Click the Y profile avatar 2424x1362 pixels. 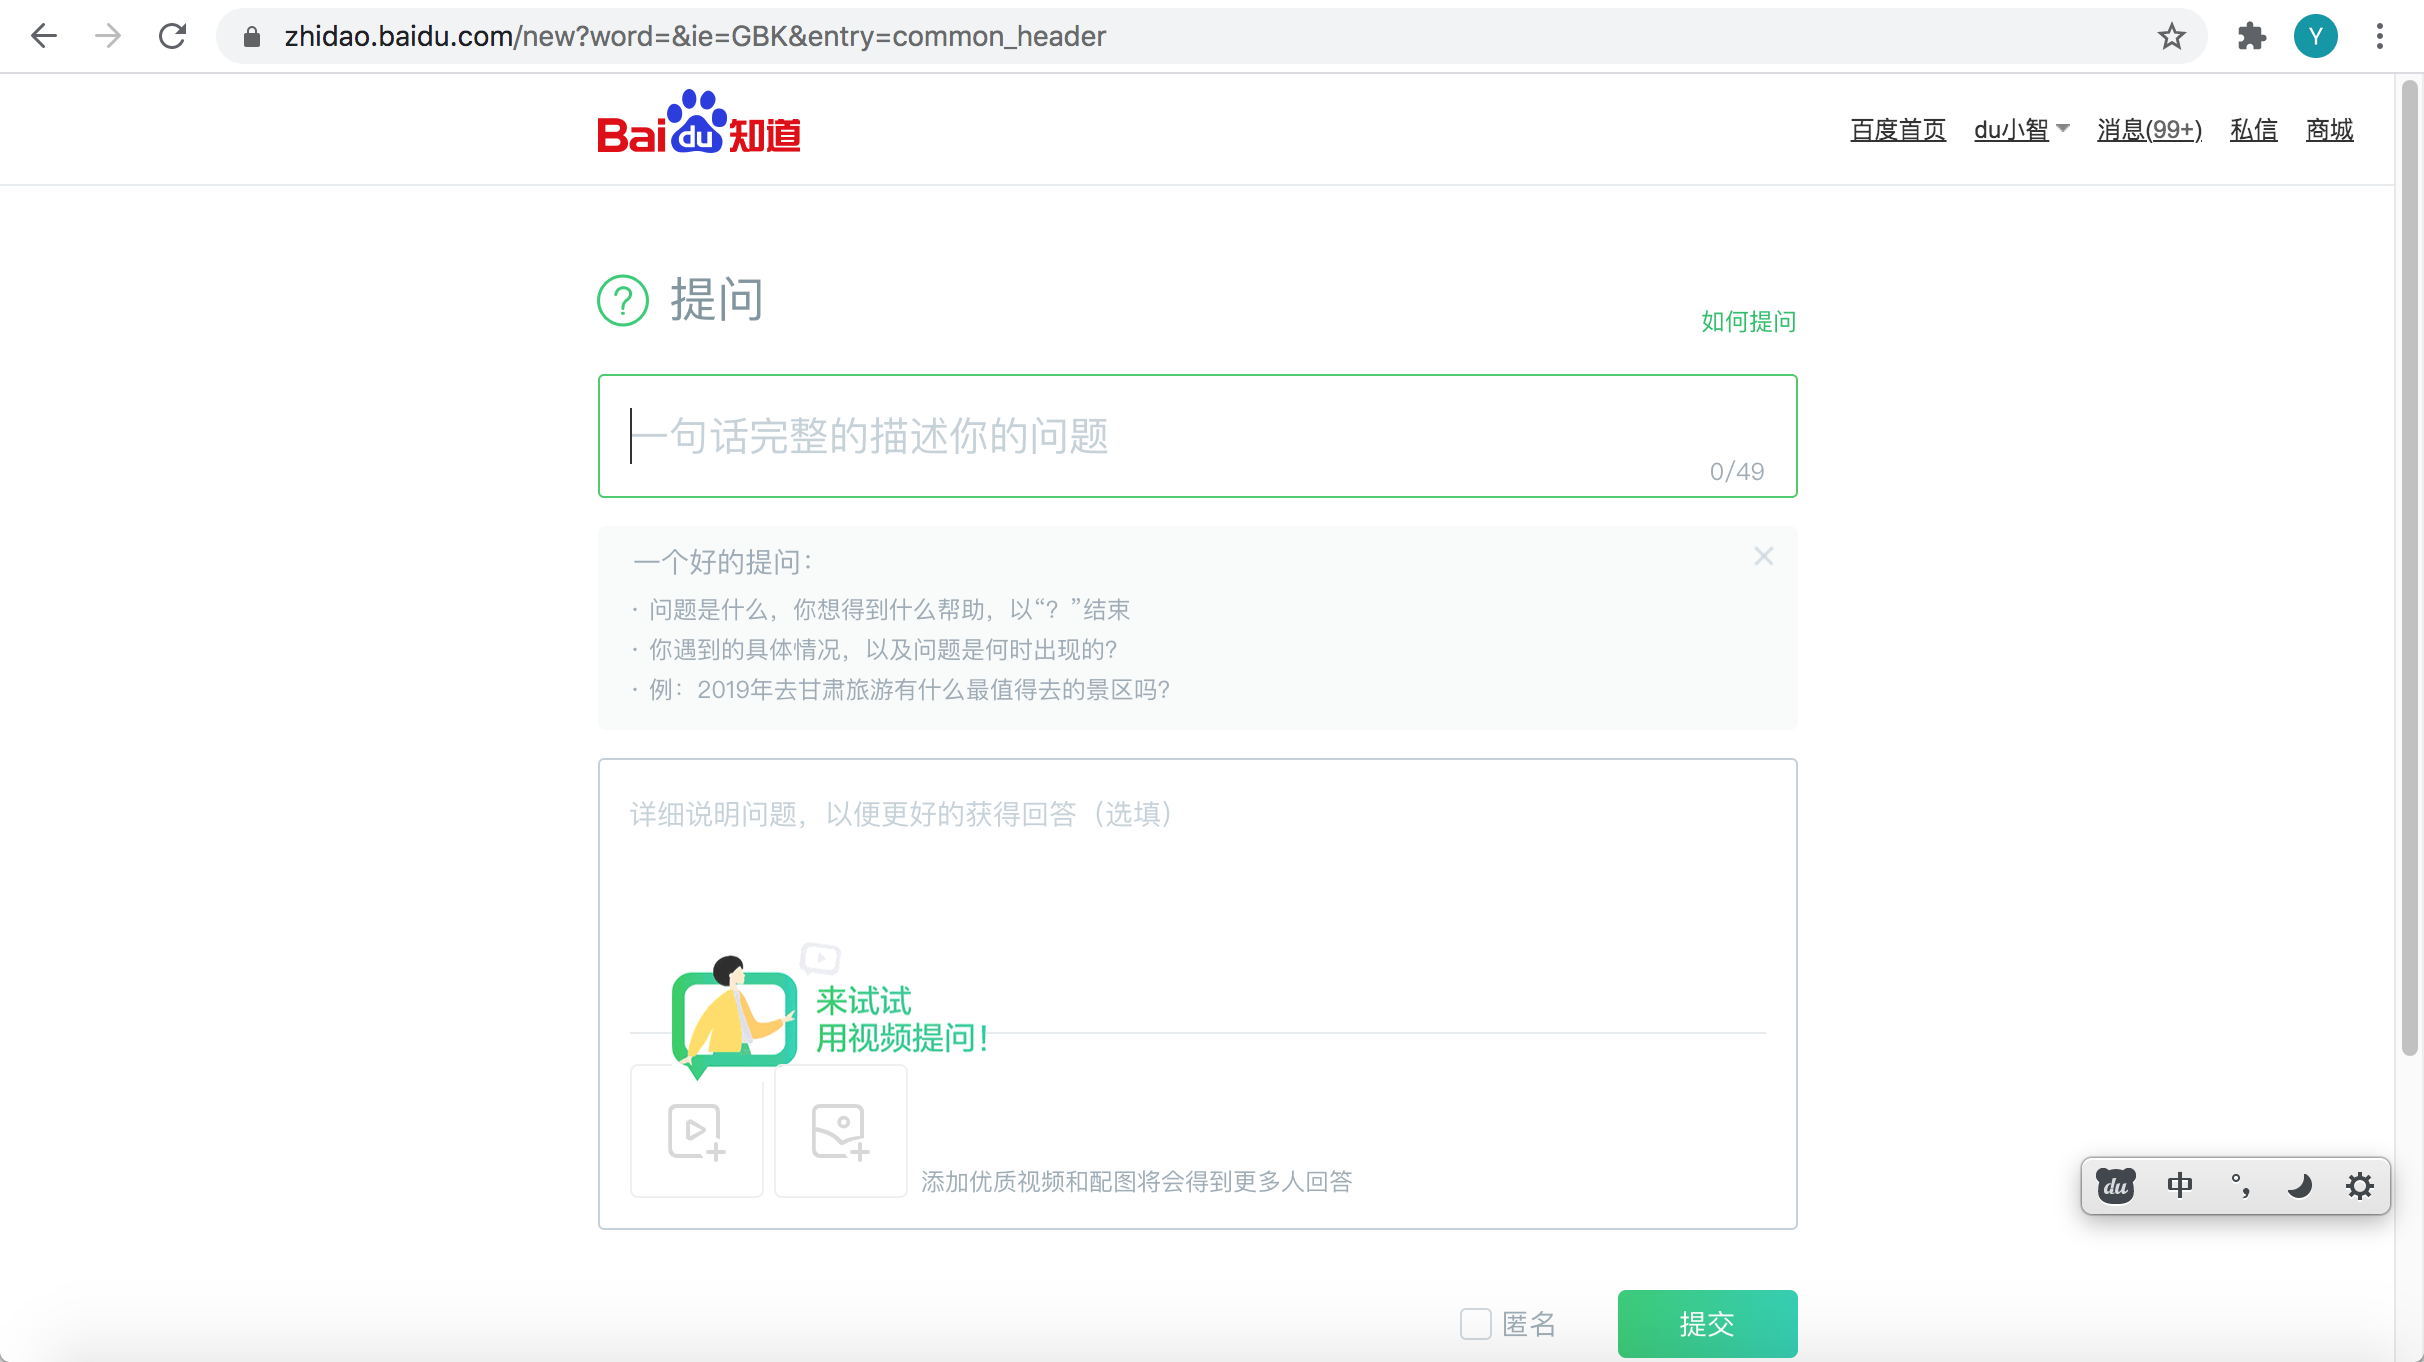pos(2316,36)
